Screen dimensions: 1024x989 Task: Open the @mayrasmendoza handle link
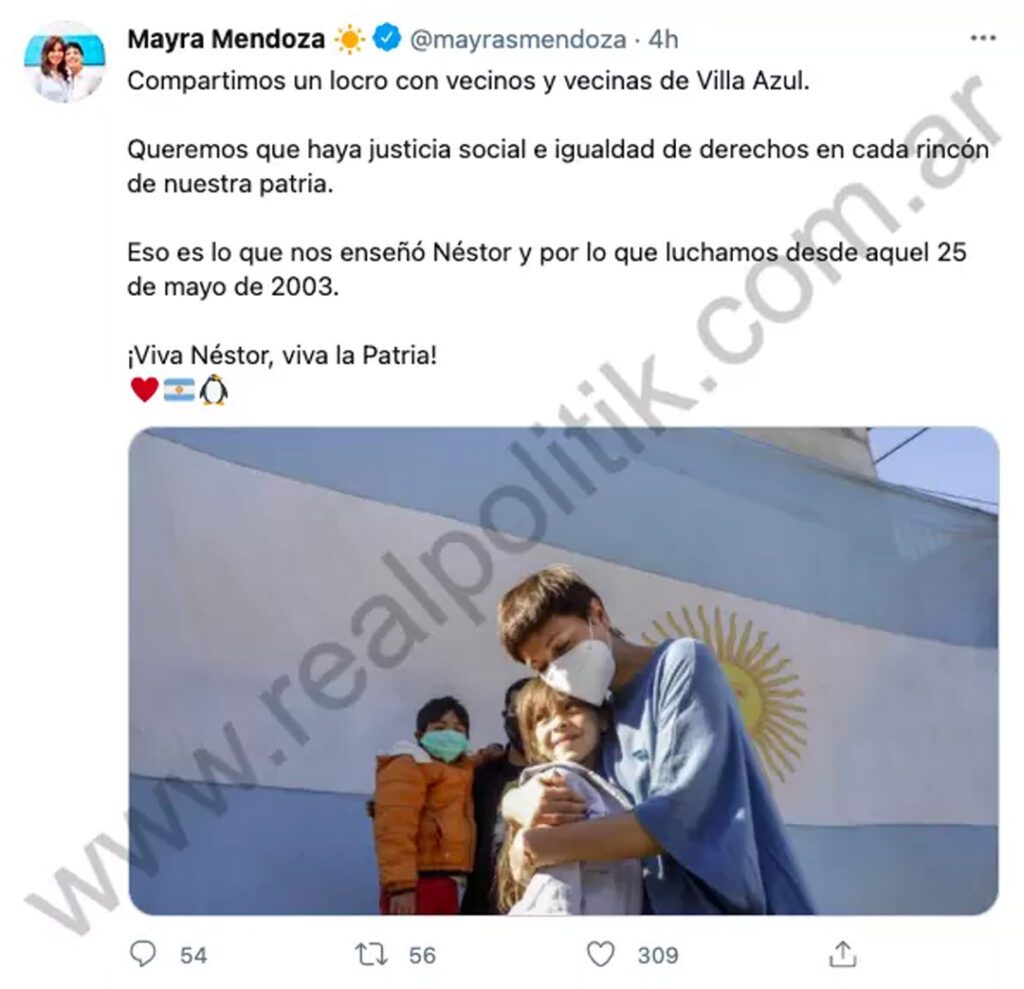point(518,40)
